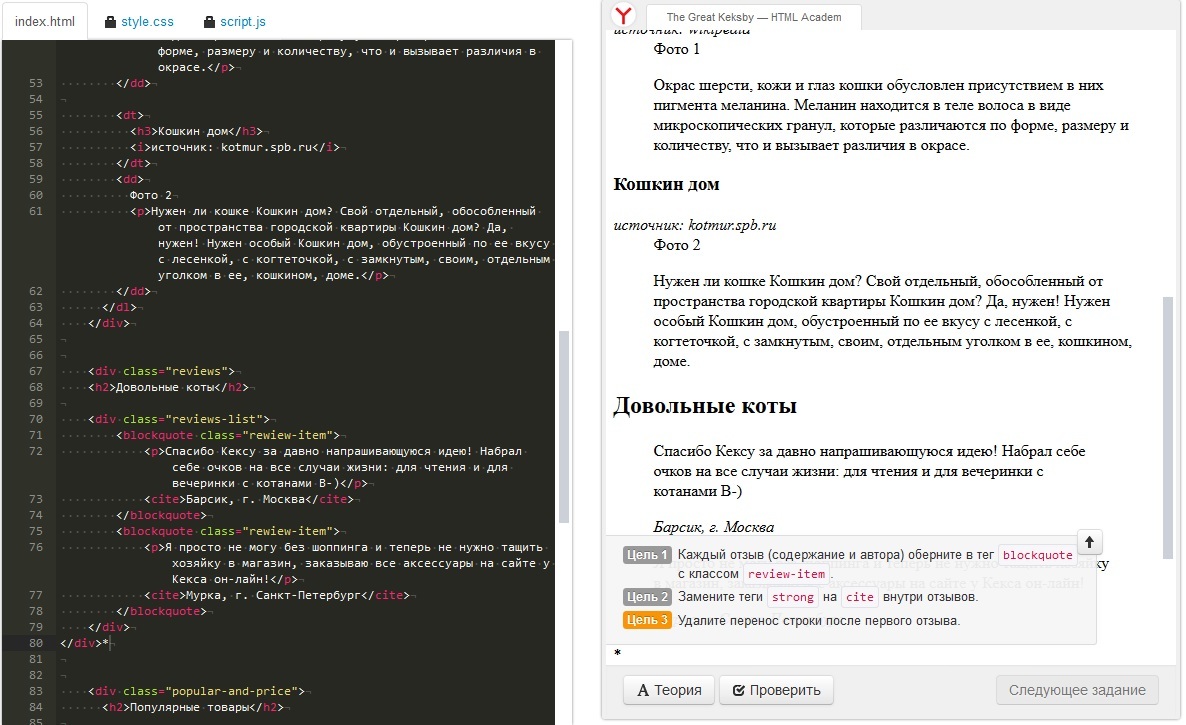Click the cite code label in goal 2
The image size is (1186, 725).
tap(859, 597)
